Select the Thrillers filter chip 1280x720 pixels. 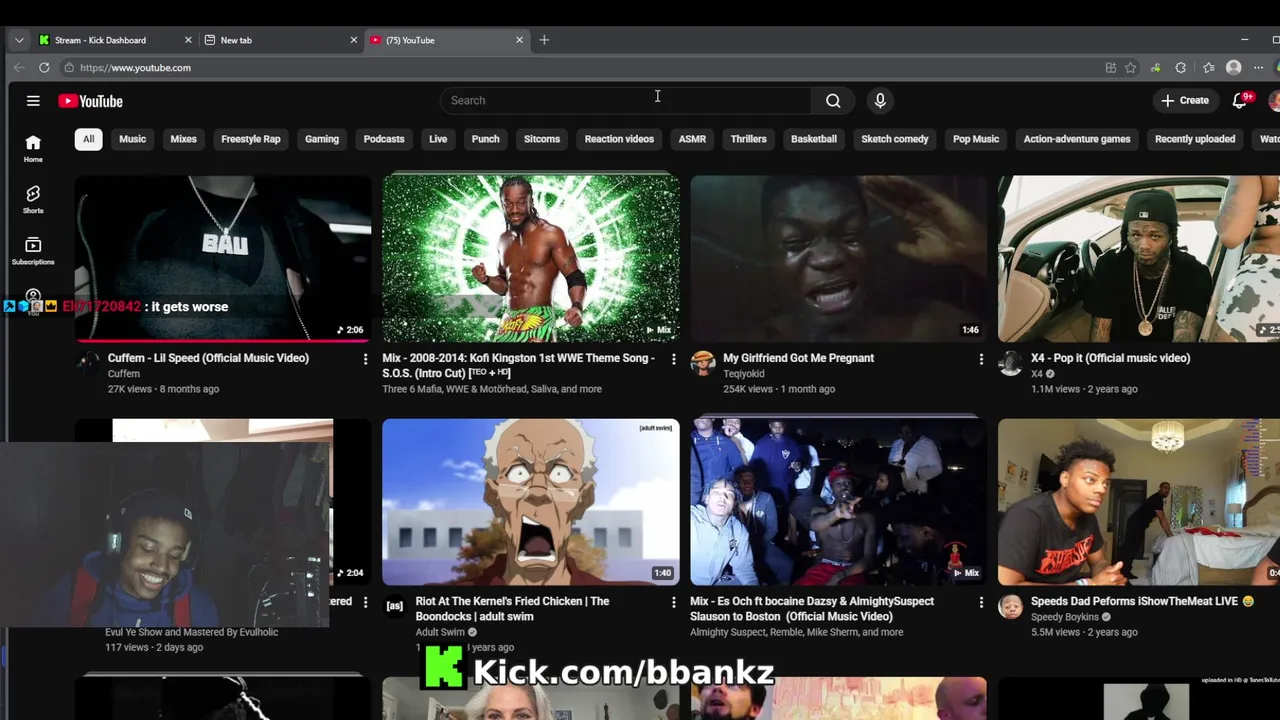point(748,139)
